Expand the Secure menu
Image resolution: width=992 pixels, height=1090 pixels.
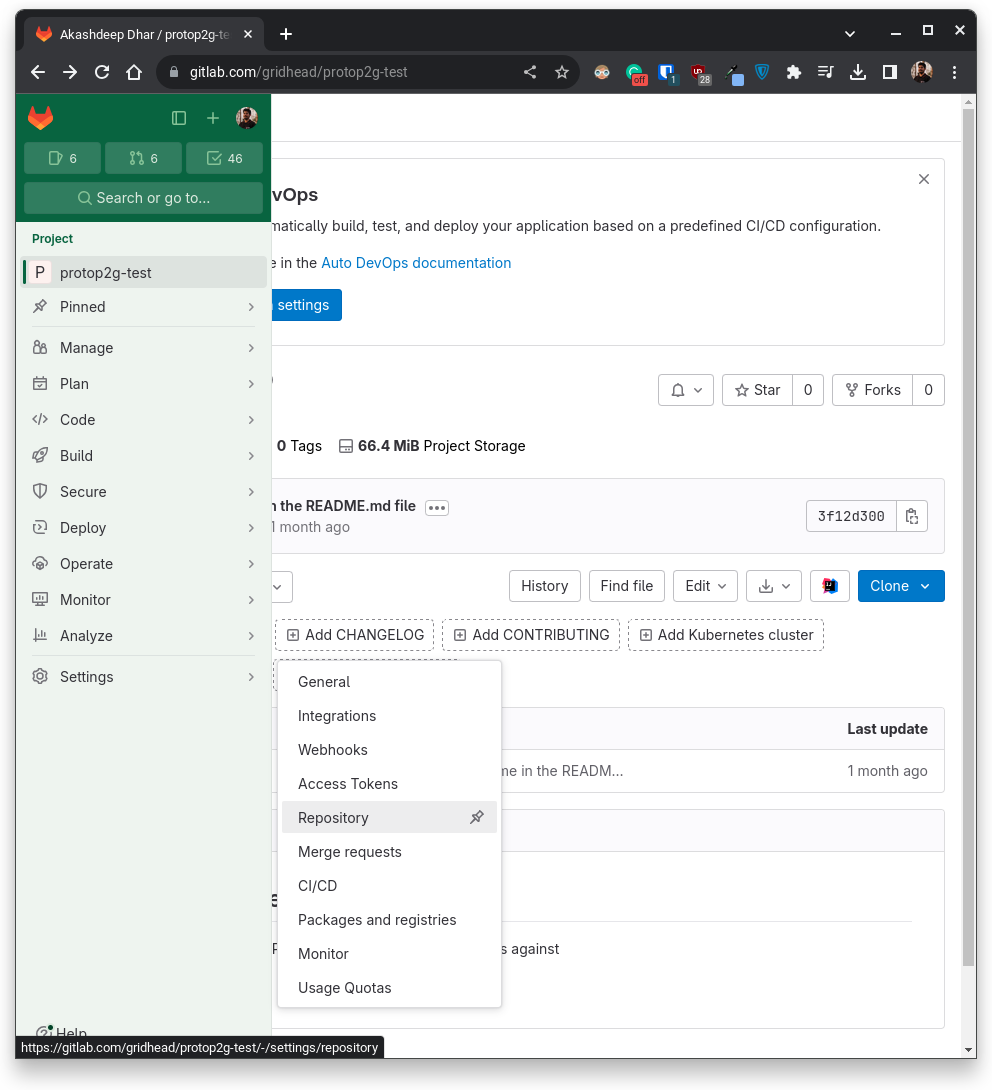(145, 492)
